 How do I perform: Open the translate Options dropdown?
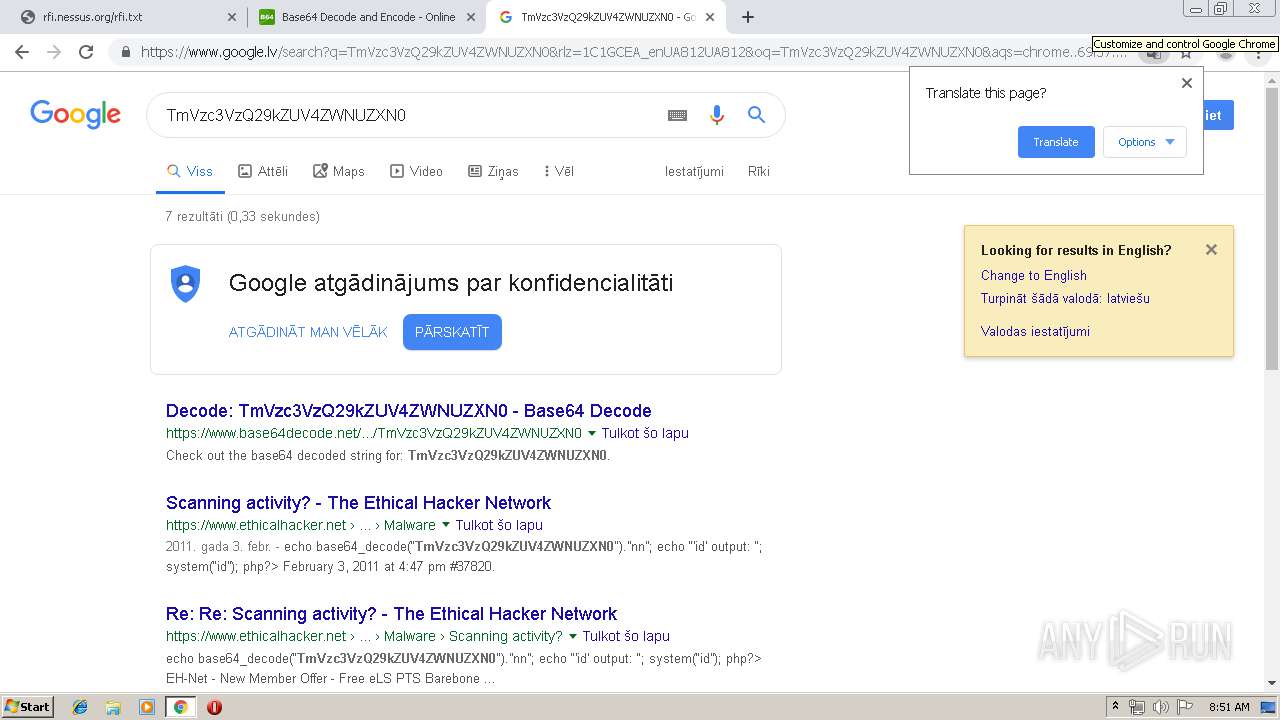coord(1145,142)
